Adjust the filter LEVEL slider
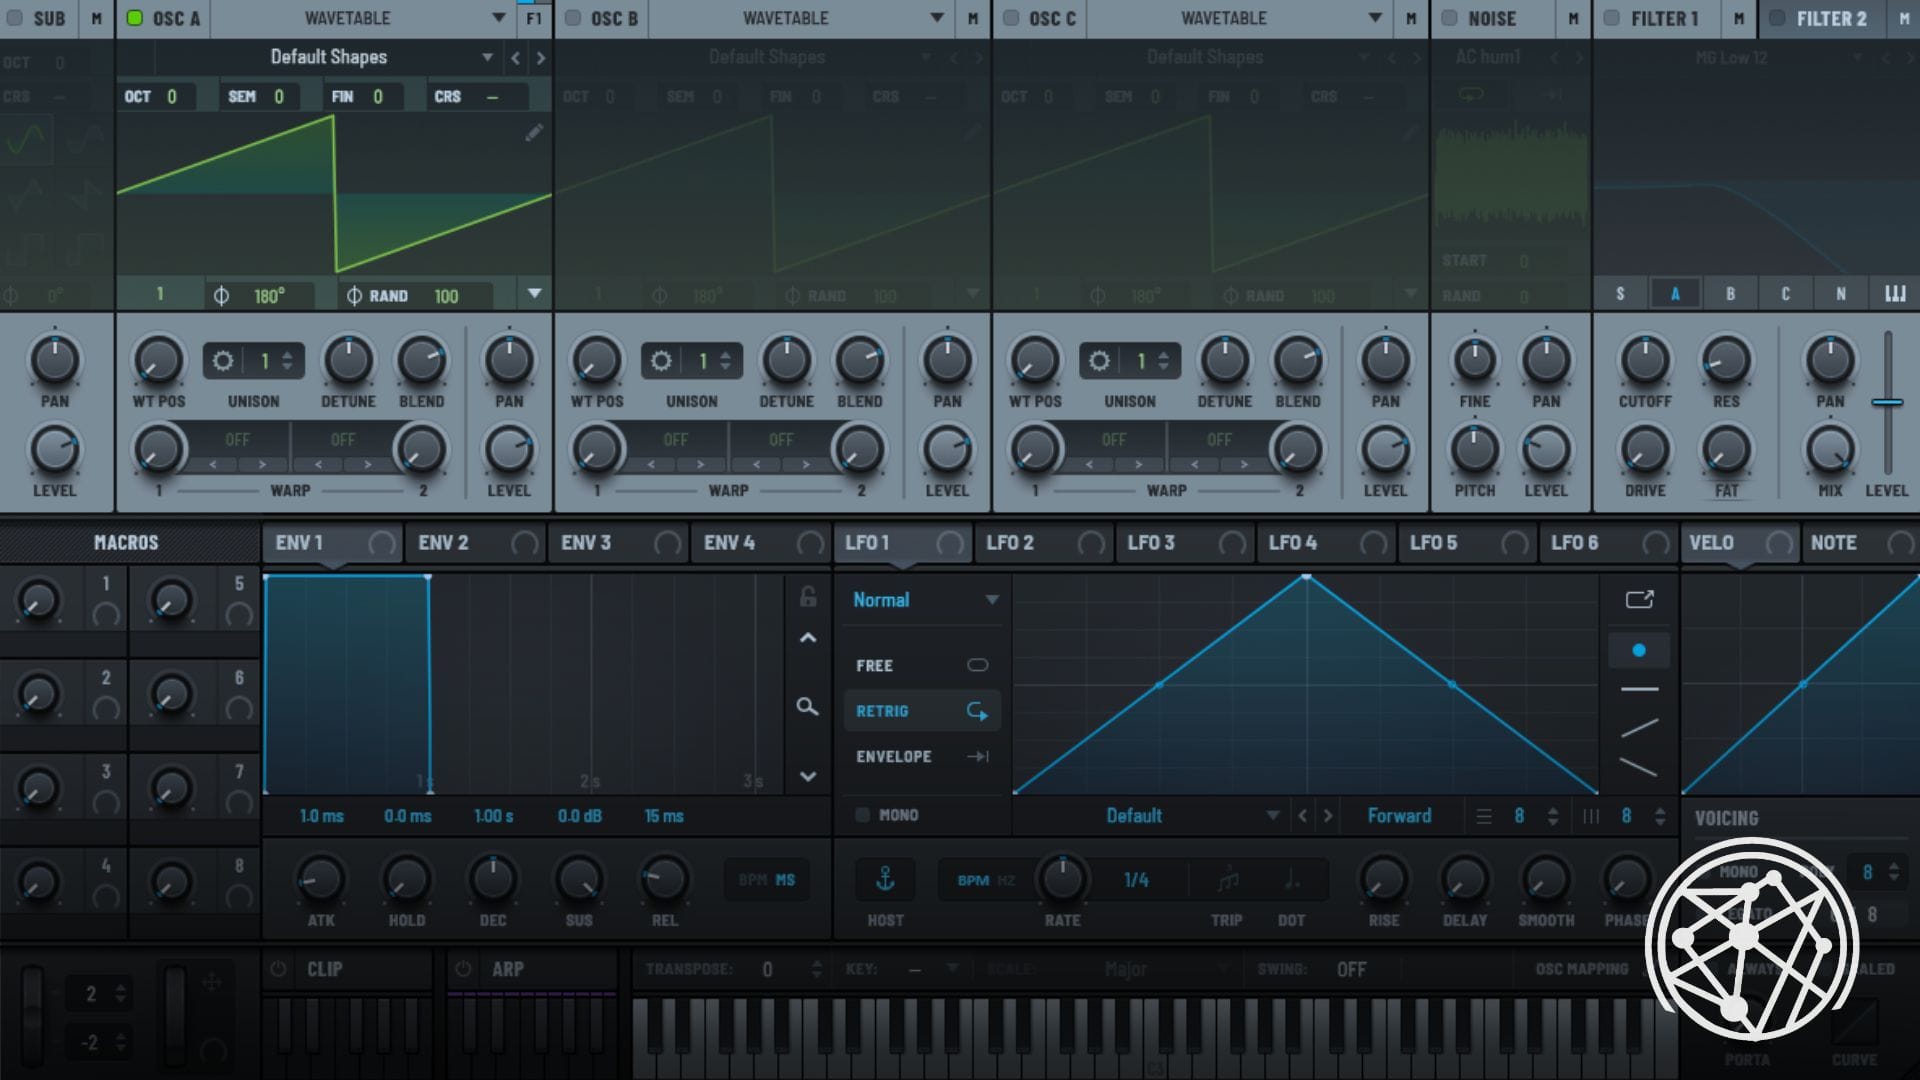Viewport: 1920px width, 1080px height. tap(1887, 402)
